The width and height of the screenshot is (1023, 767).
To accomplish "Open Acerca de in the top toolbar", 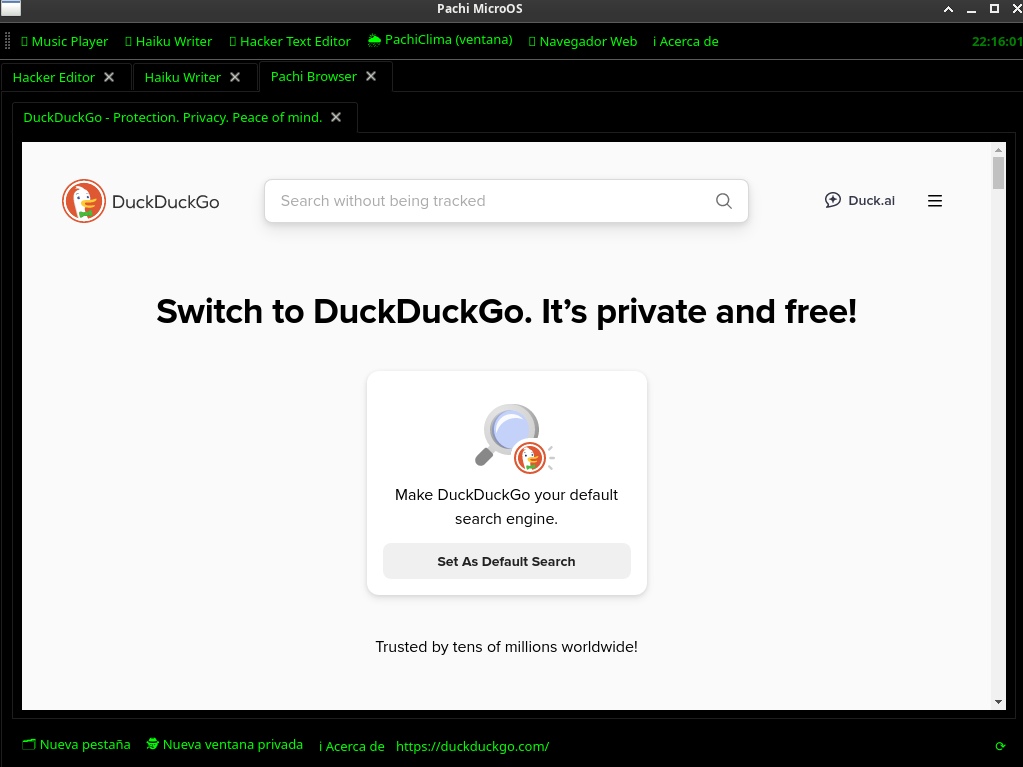I will 686,41.
